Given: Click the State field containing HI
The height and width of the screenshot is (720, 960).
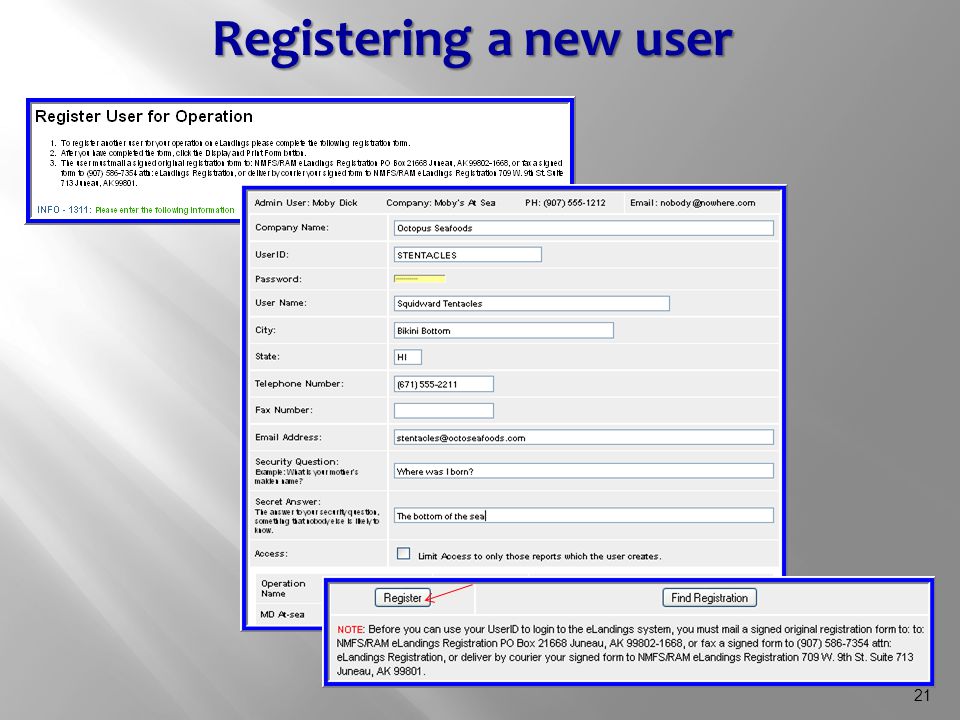Looking at the screenshot, I should click(x=408, y=357).
